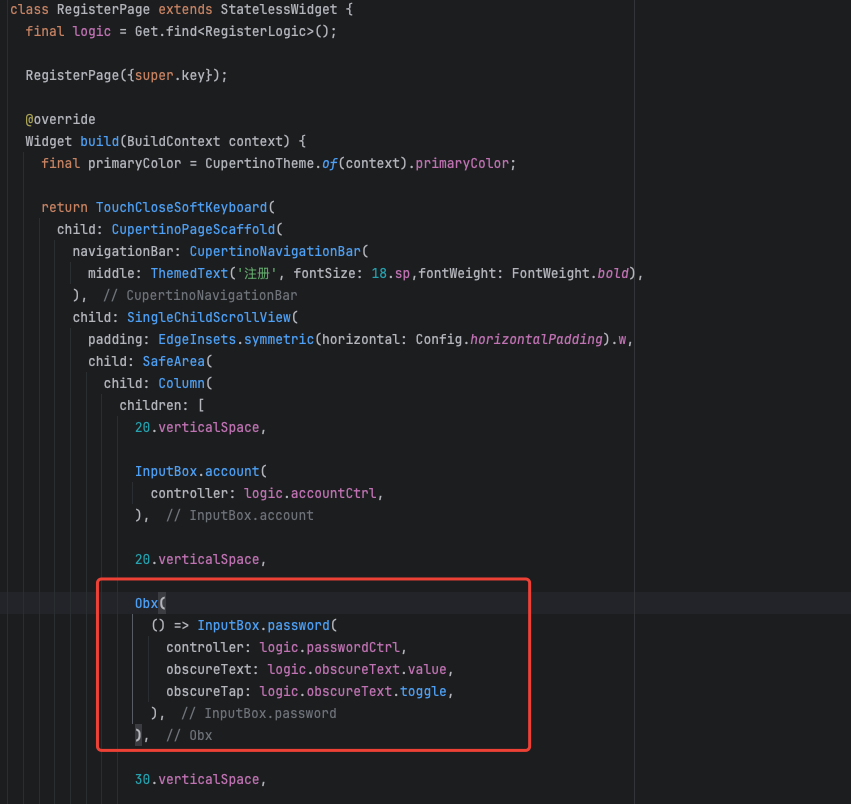Click BuildContext in the build signature
Viewport: 851px width, 804px height.
pos(174,142)
